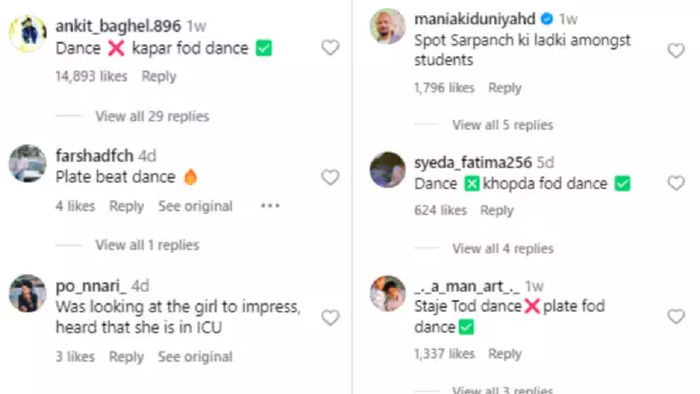The width and height of the screenshot is (700, 394).
Task: Reply to syeda_fatima256's comment
Action: point(497,210)
